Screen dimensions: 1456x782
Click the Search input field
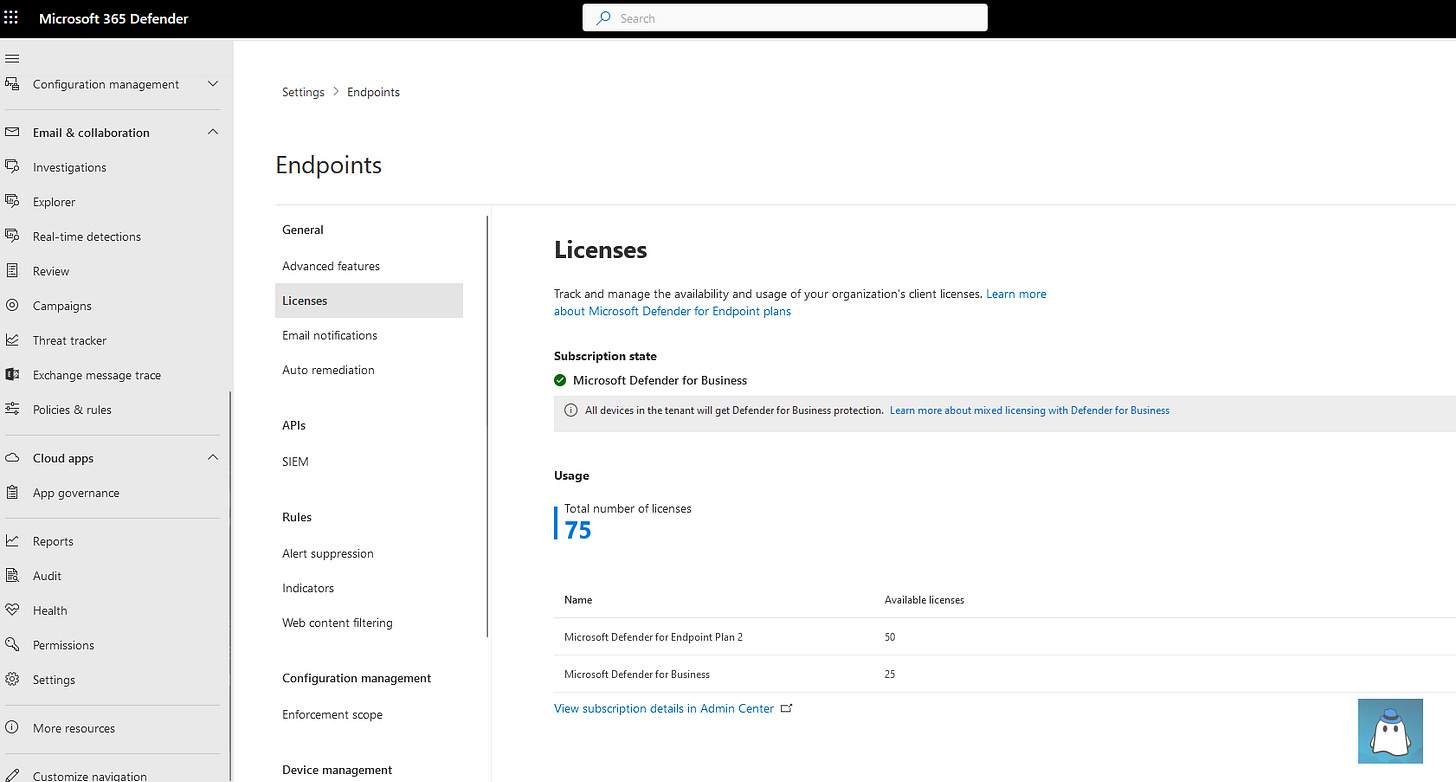point(785,18)
